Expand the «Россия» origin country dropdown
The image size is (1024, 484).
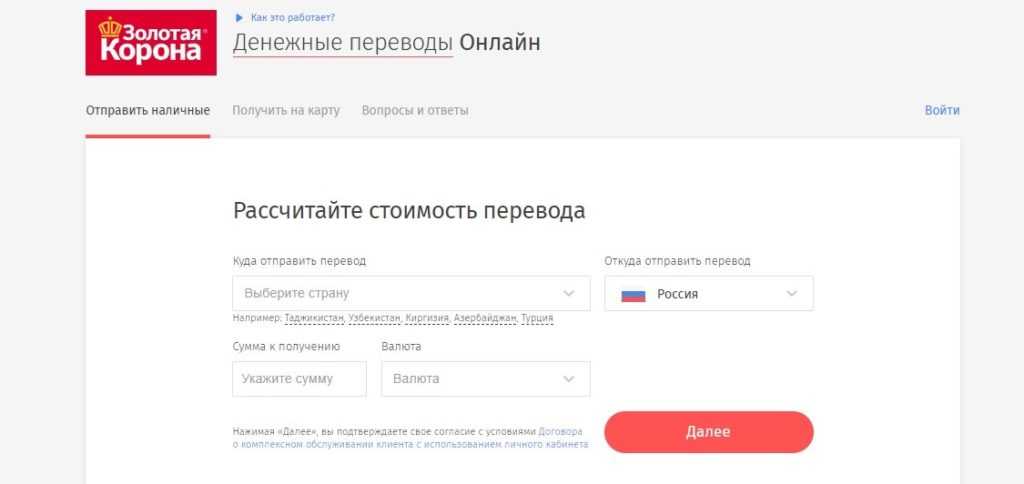pyautogui.click(x=709, y=294)
